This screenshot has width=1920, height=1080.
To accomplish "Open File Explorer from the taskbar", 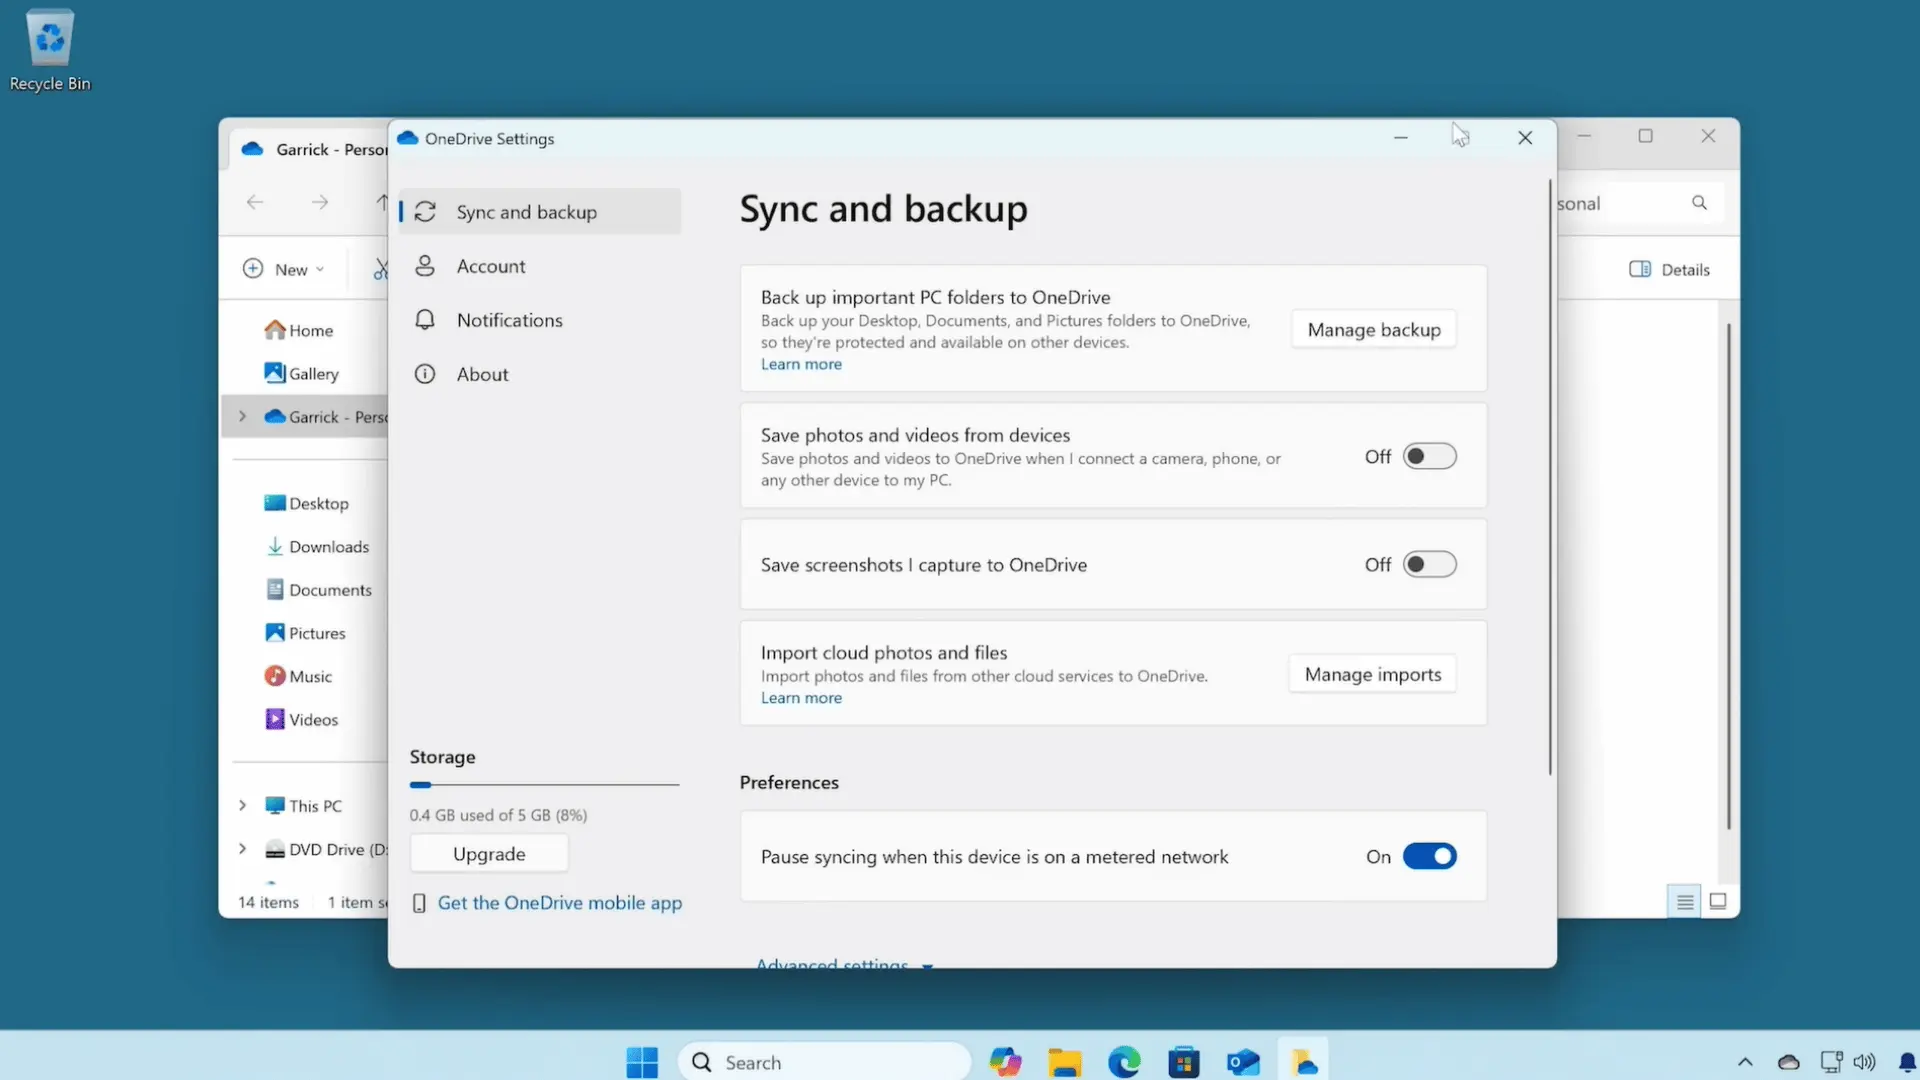I will [x=1065, y=1062].
